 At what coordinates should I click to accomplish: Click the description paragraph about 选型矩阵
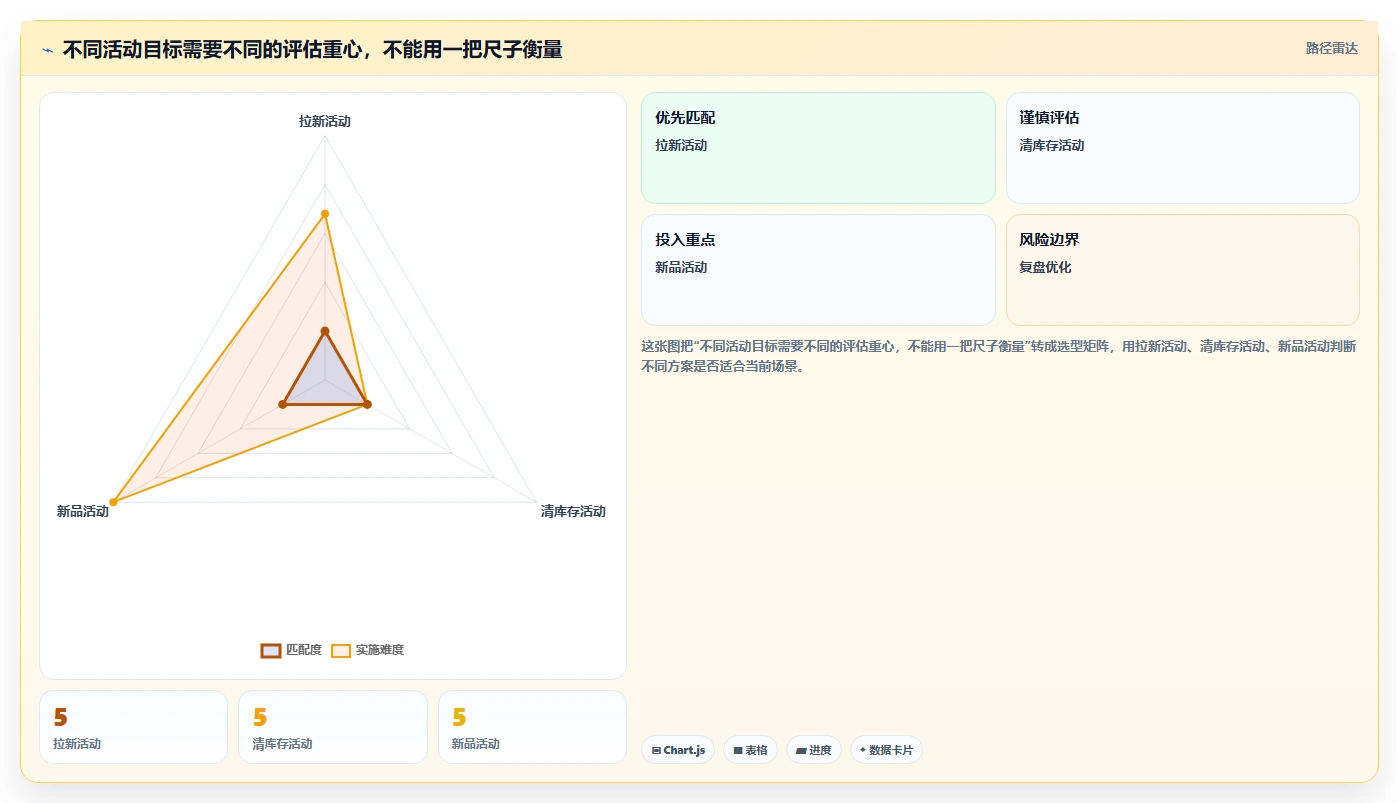pyautogui.click(x=998, y=356)
